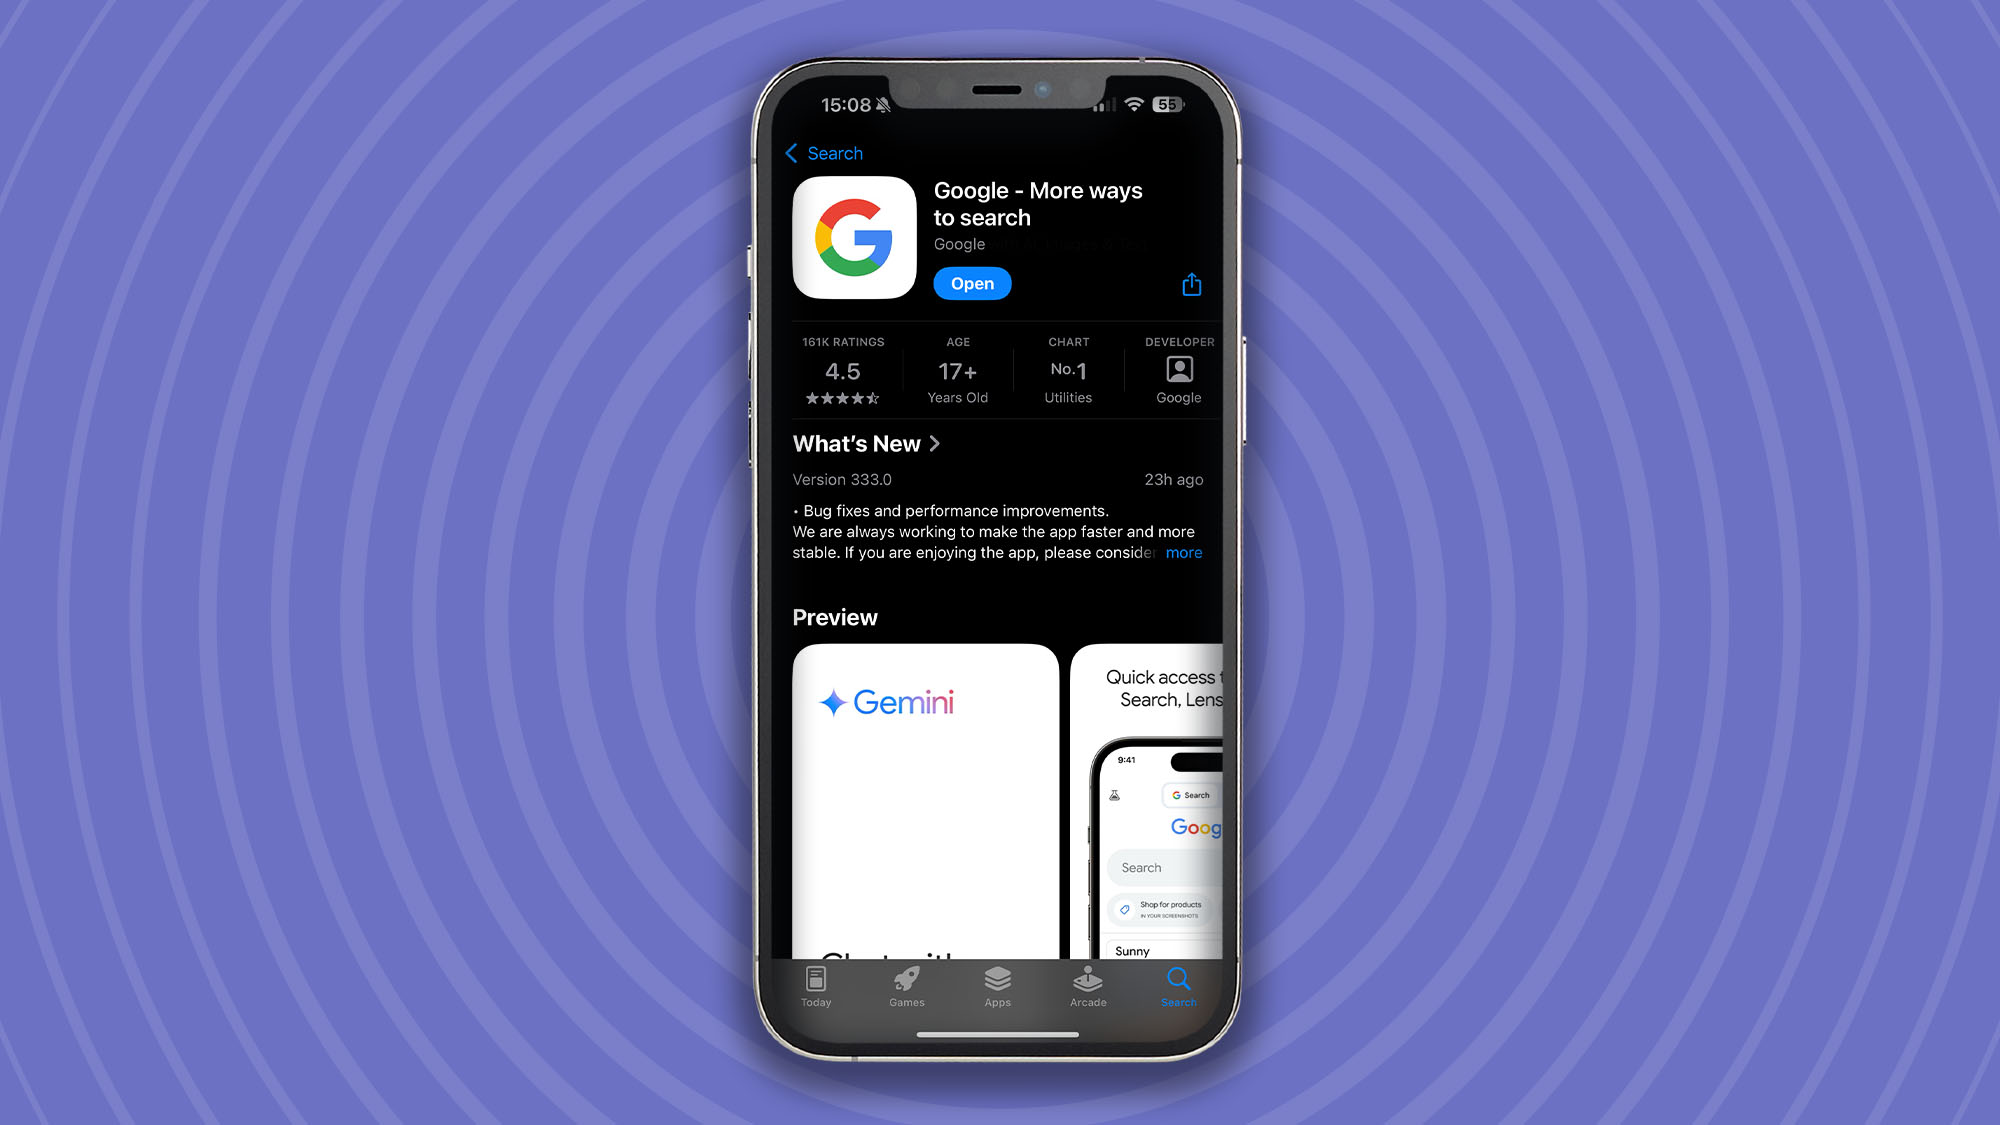The width and height of the screenshot is (2000, 1125).
Task: Tap the Open button to launch Google
Action: (x=971, y=283)
